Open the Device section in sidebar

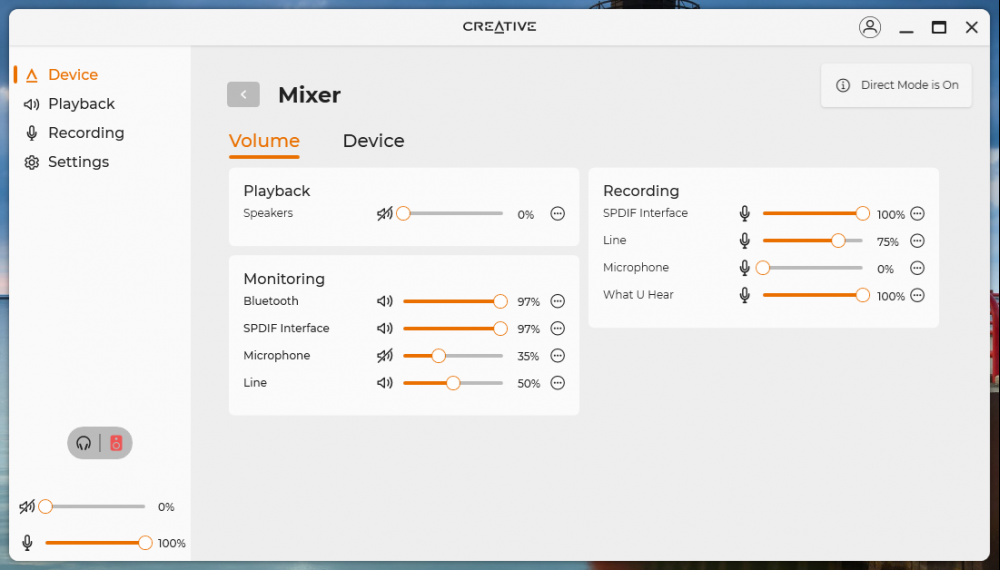tap(72, 75)
